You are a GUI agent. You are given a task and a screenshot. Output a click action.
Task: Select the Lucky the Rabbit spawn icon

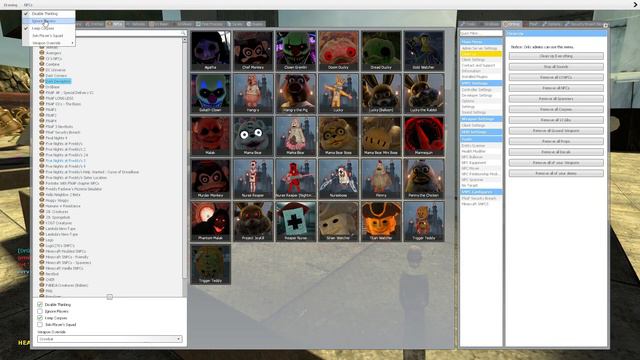click(424, 93)
